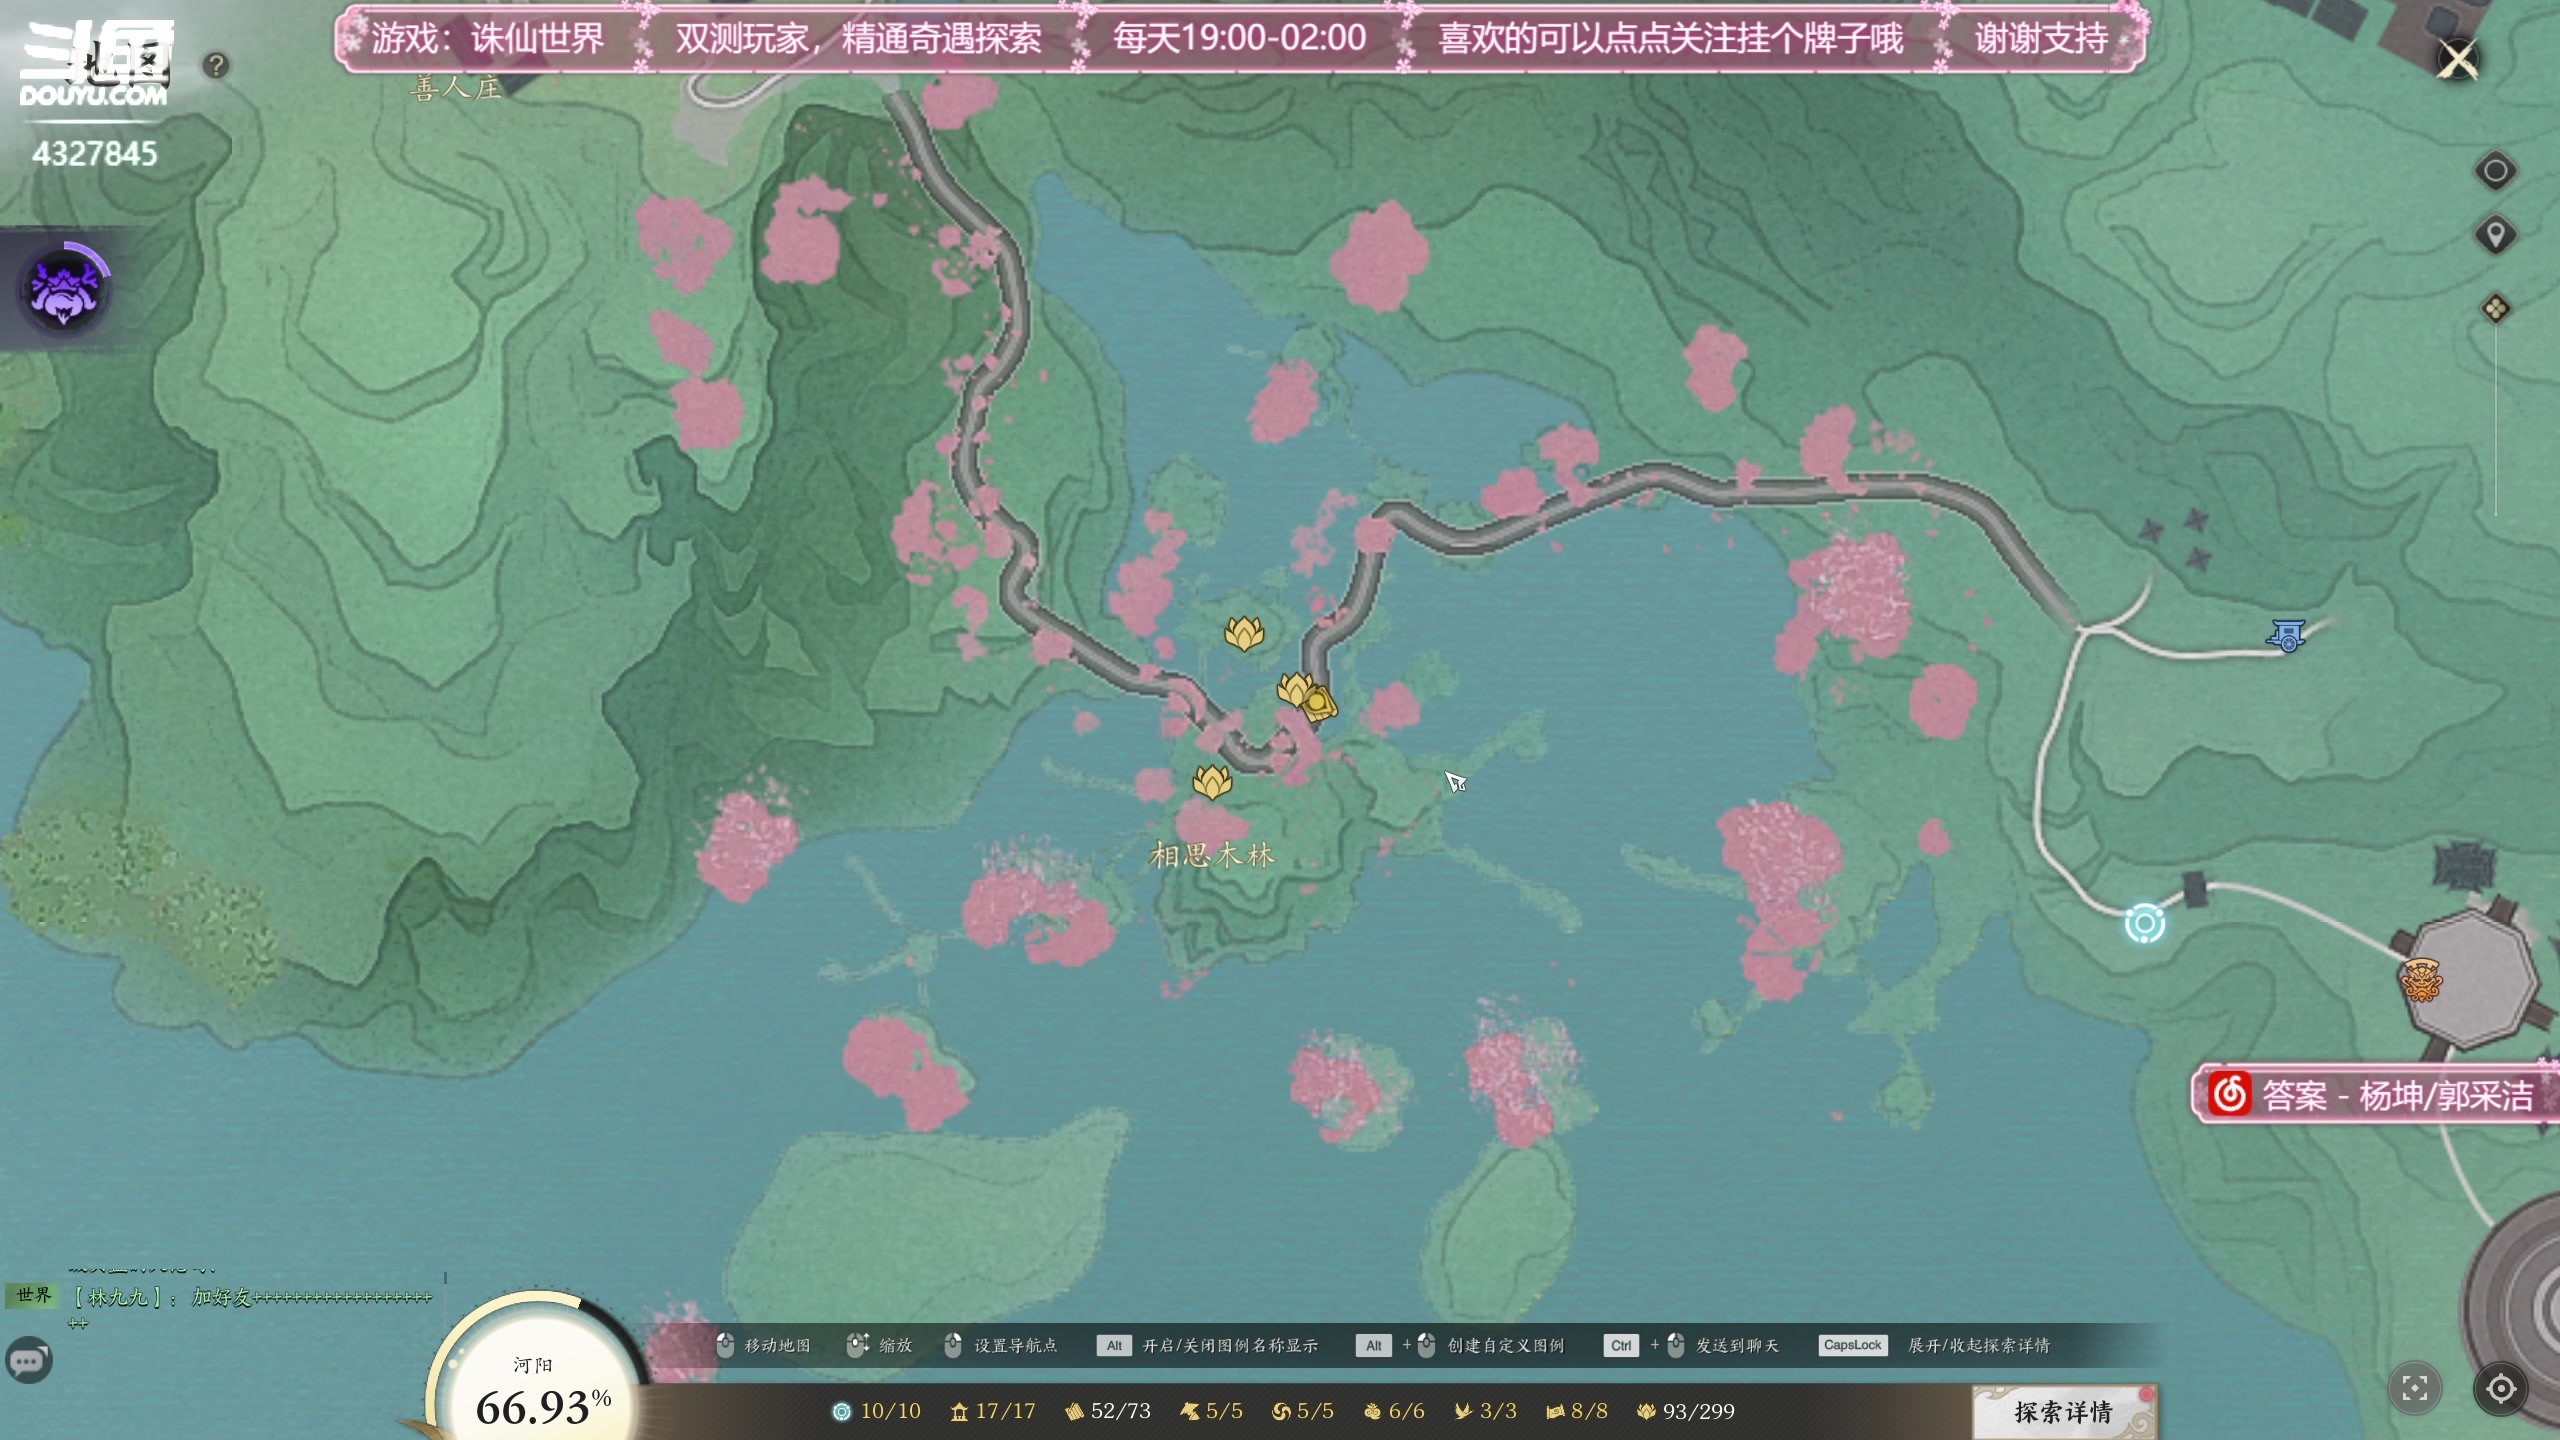Close the map with the X icon

click(2458, 60)
